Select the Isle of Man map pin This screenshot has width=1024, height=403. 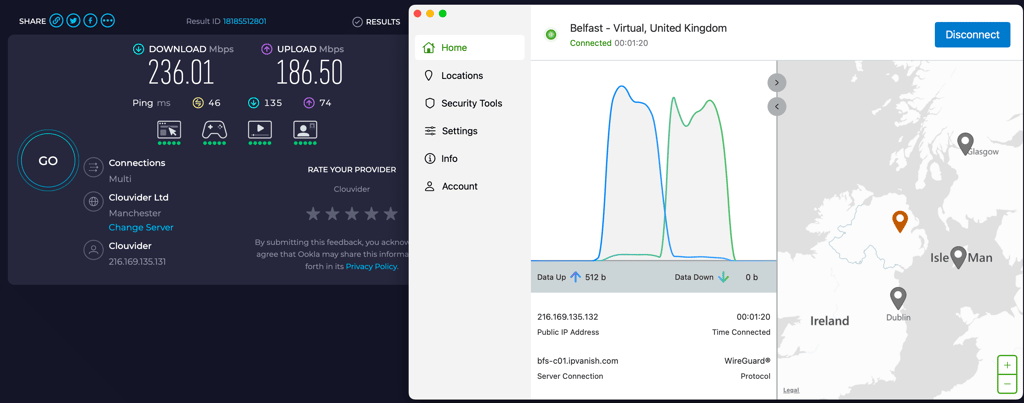tap(958, 257)
